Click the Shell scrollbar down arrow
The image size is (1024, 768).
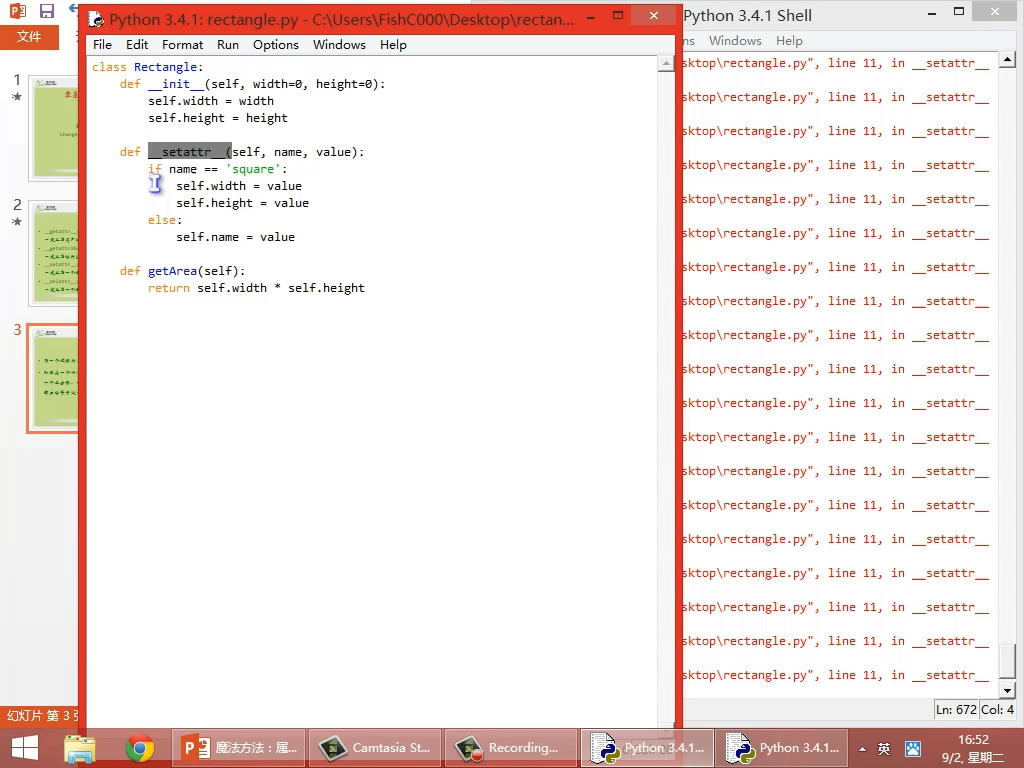[x=1007, y=690]
